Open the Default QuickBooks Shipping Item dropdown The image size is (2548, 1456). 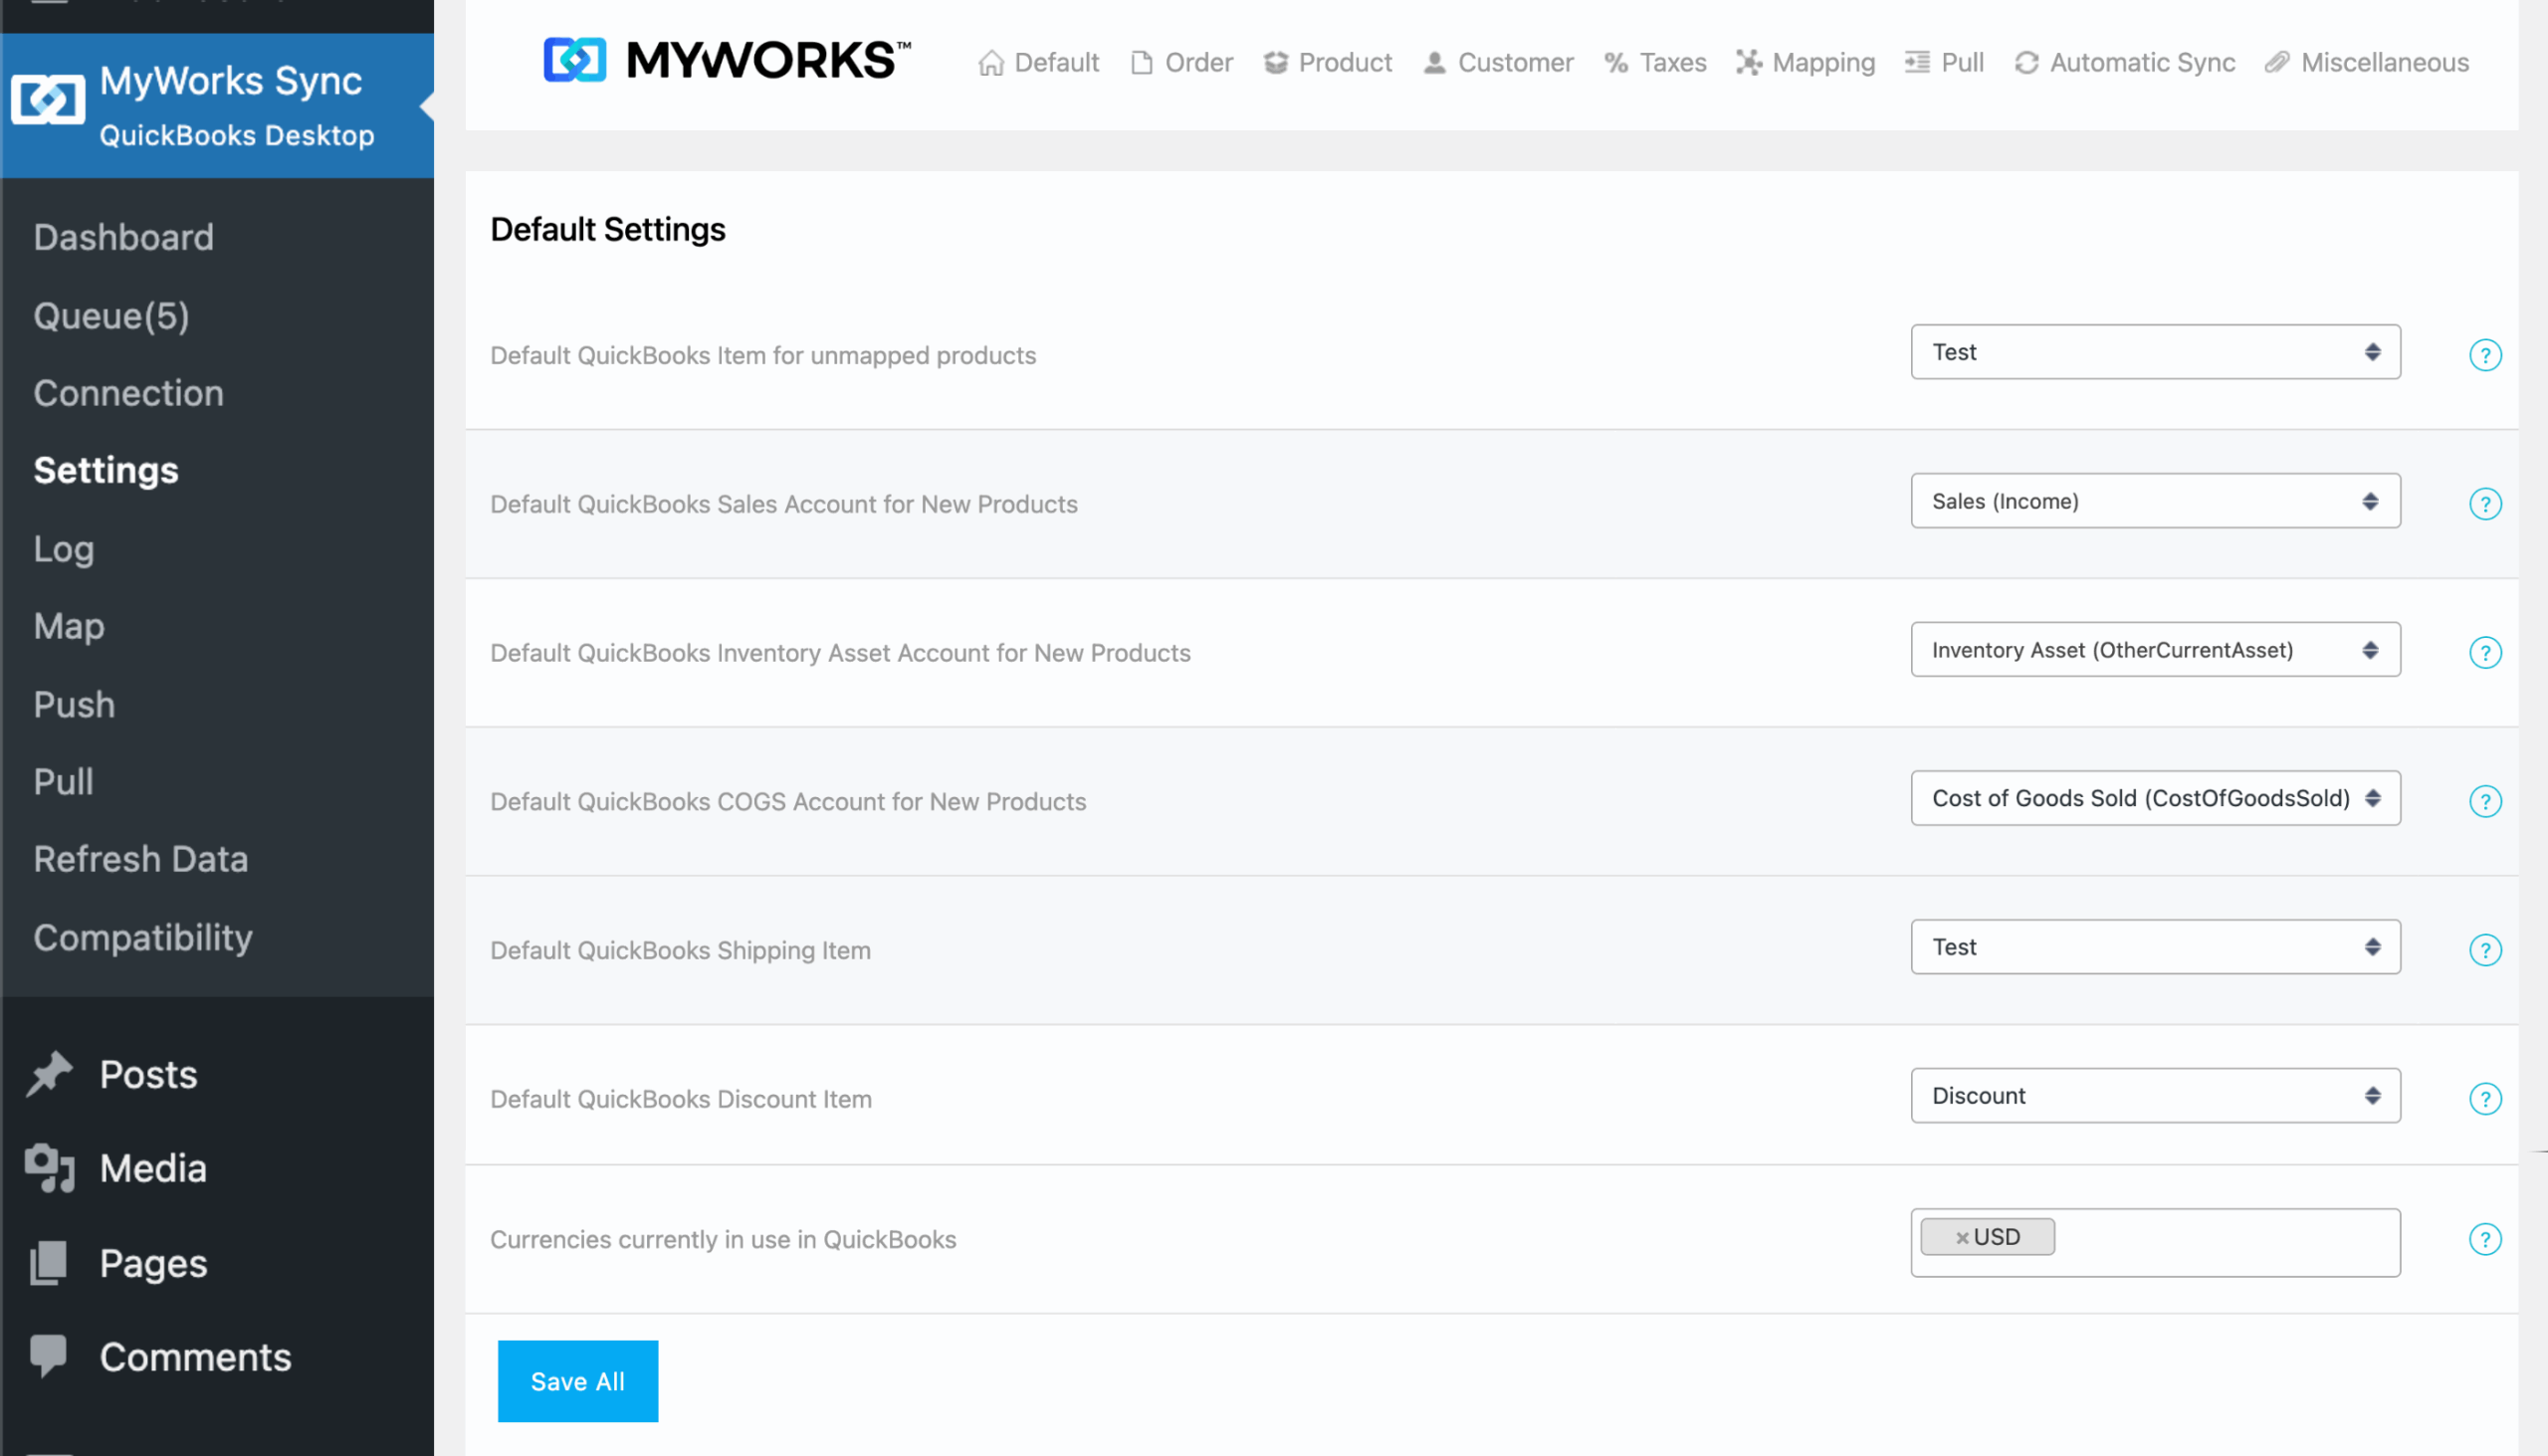pyautogui.click(x=2154, y=946)
